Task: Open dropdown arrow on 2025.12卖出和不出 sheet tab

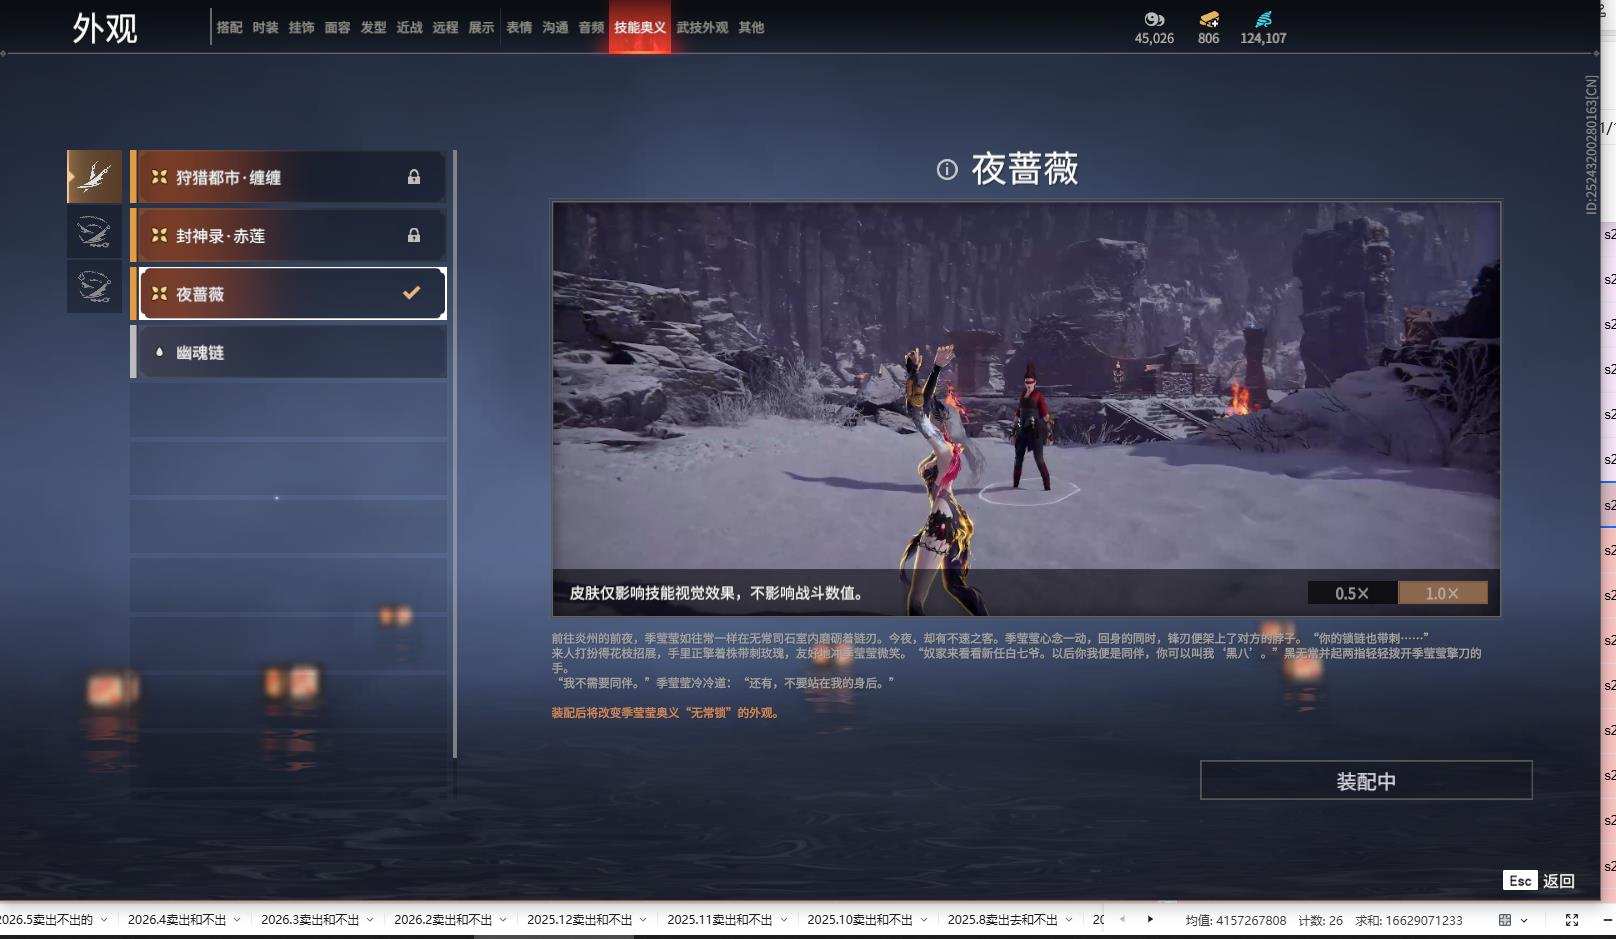Action: [643, 920]
